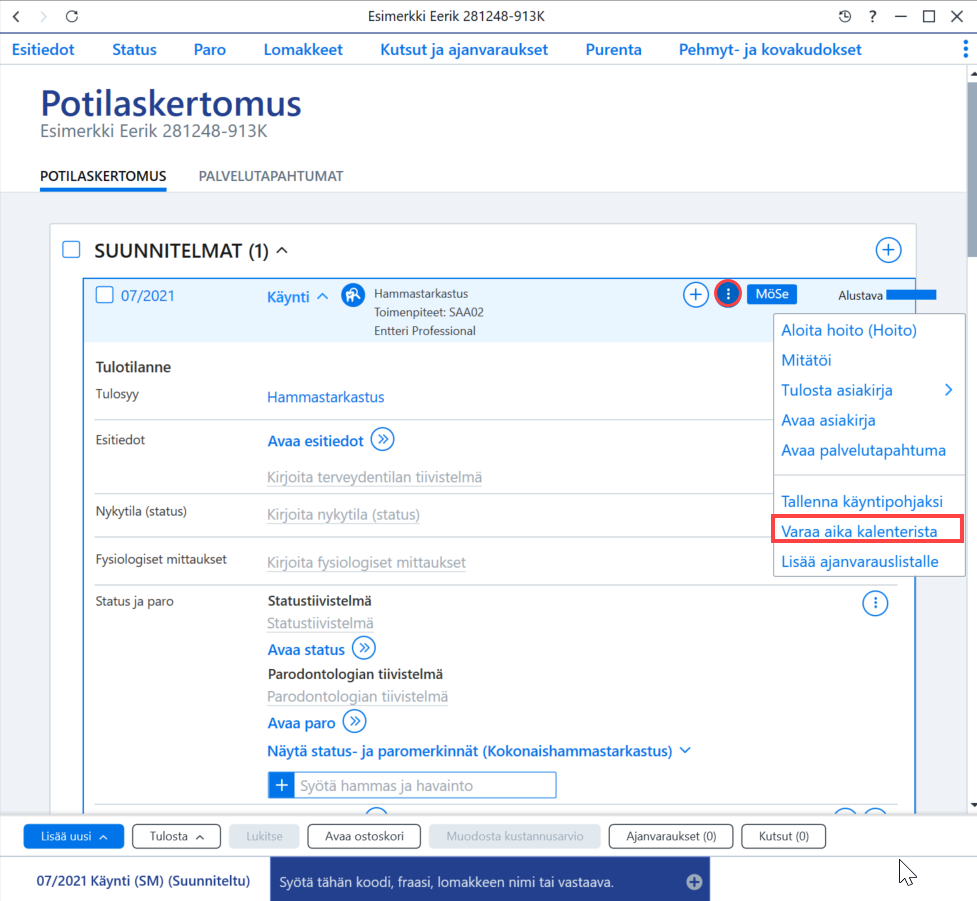Open help question mark icon
Screen dimensions: 977x901
click(x=873, y=16)
